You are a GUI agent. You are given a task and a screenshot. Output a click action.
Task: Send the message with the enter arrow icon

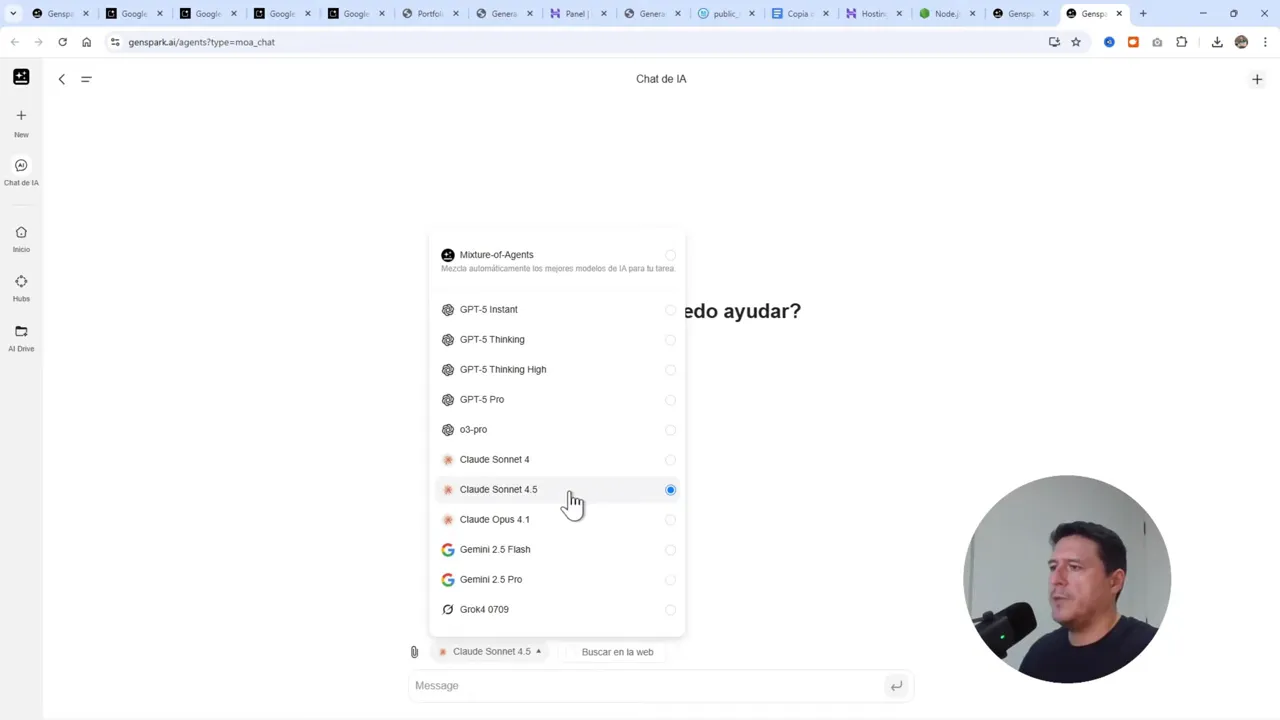coord(896,685)
